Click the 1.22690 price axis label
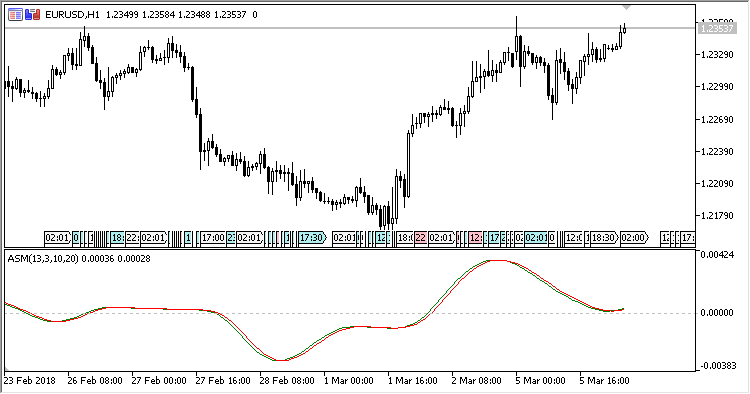This screenshot has height=394, width=750. coord(717,120)
